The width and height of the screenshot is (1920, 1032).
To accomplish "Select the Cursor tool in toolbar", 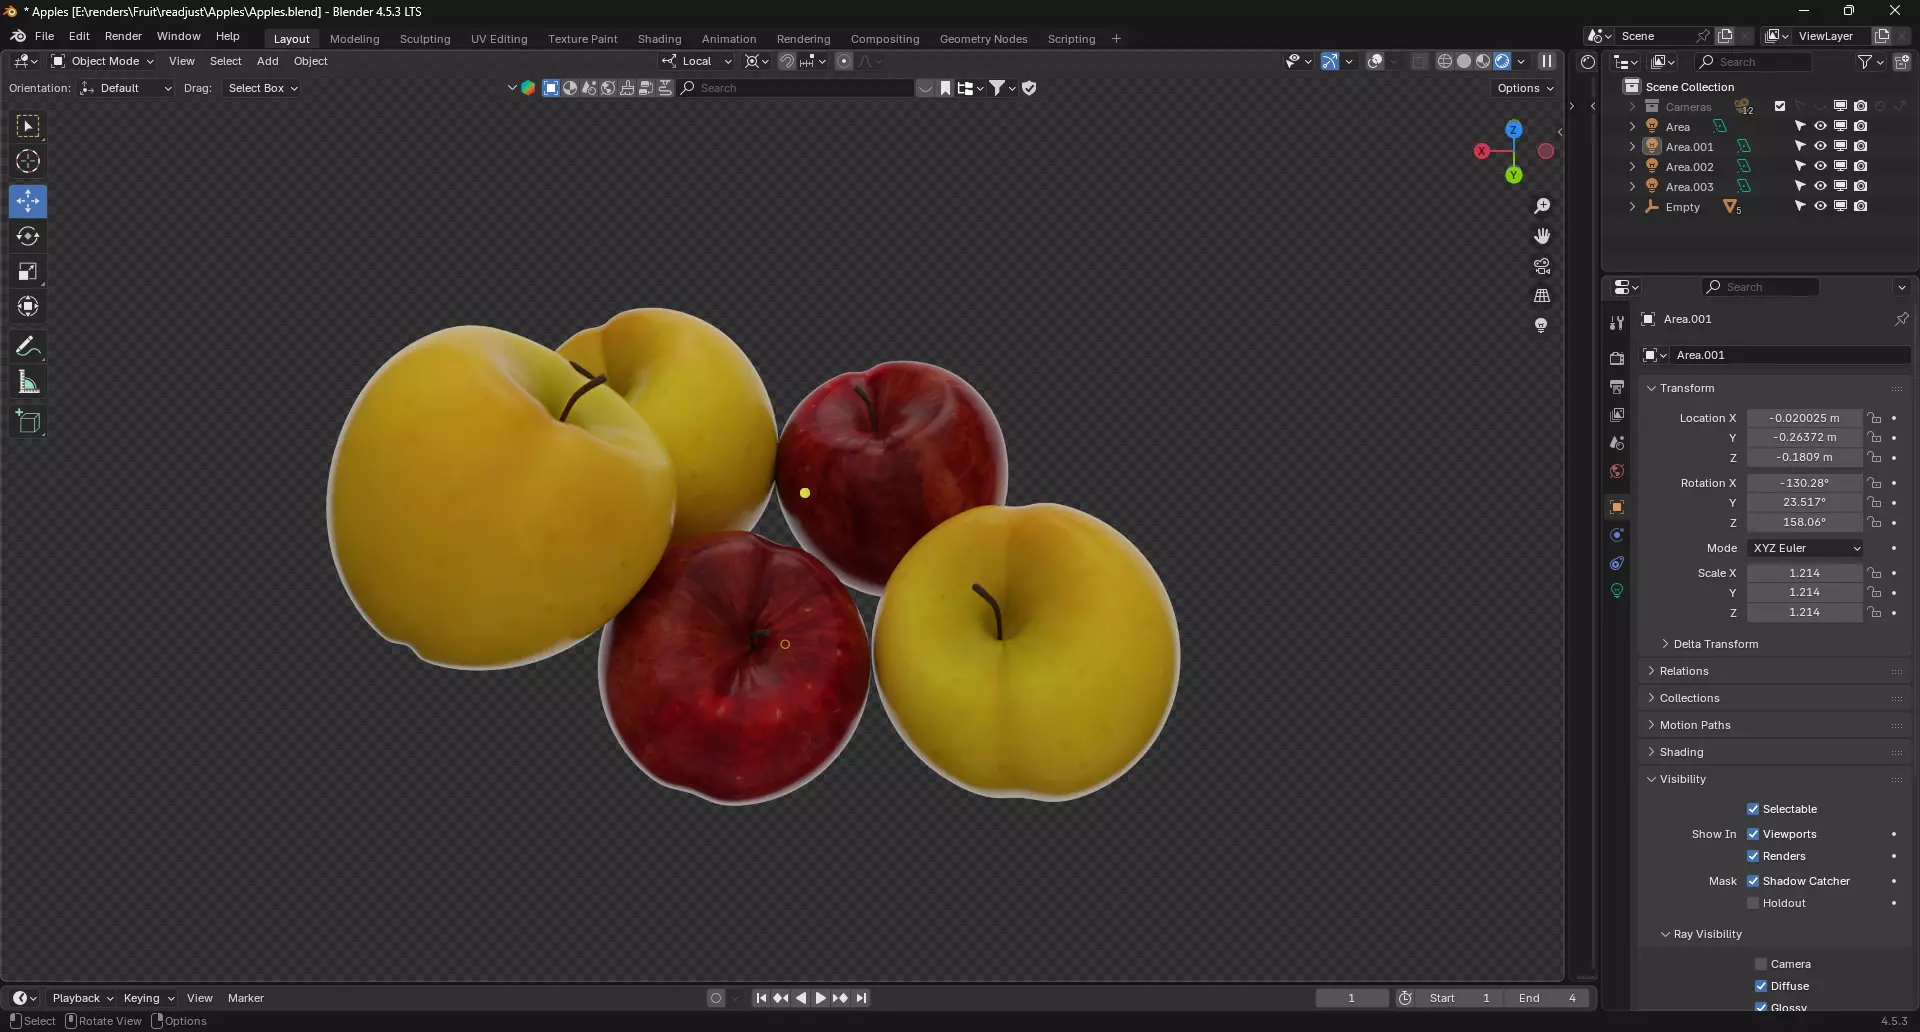I will click(x=28, y=161).
